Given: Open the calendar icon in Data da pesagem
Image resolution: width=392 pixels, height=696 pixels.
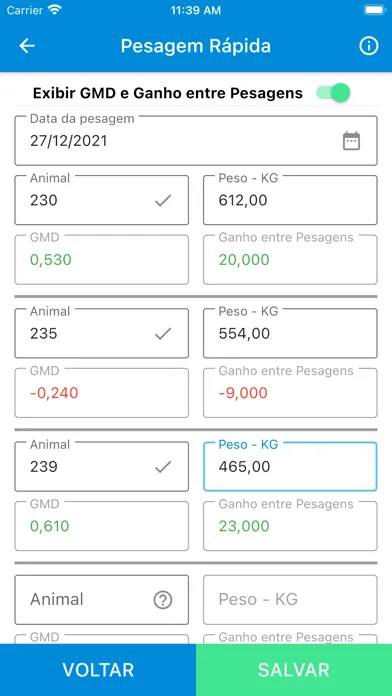Looking at the screenshot, I should (x=351, y=141).
